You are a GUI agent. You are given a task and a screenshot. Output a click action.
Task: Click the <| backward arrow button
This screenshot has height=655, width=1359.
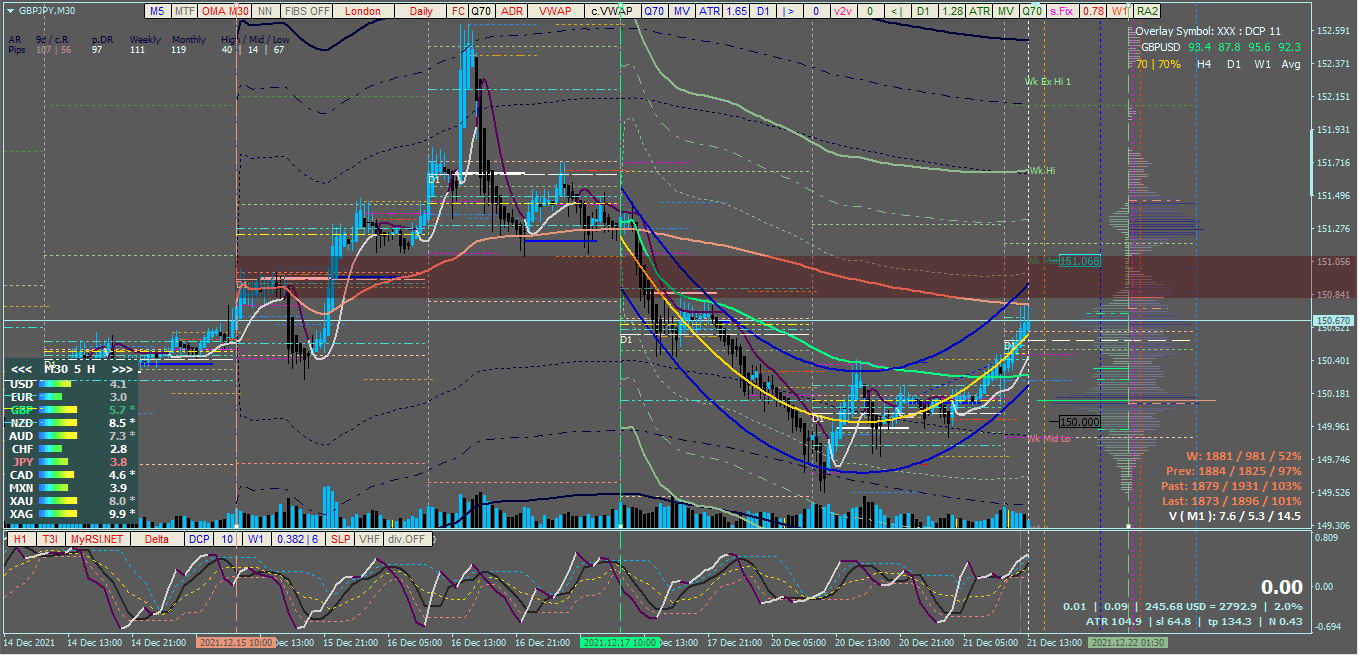pyautogui.click(x=895, y=11)
